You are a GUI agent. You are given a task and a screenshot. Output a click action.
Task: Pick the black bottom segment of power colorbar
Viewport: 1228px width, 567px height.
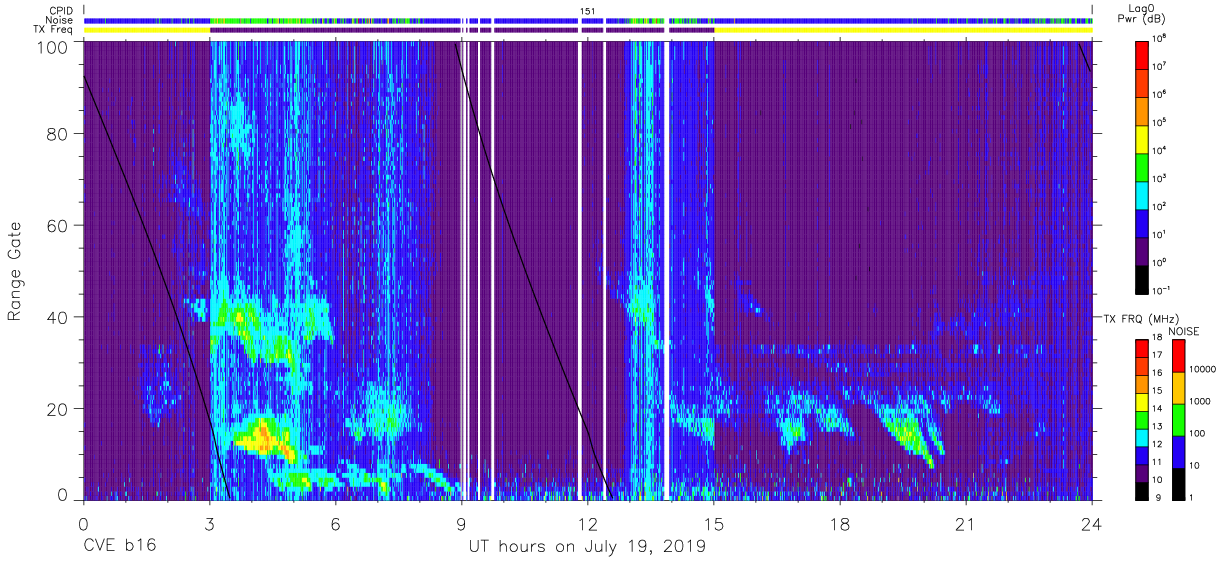(x=1143, y=278)
